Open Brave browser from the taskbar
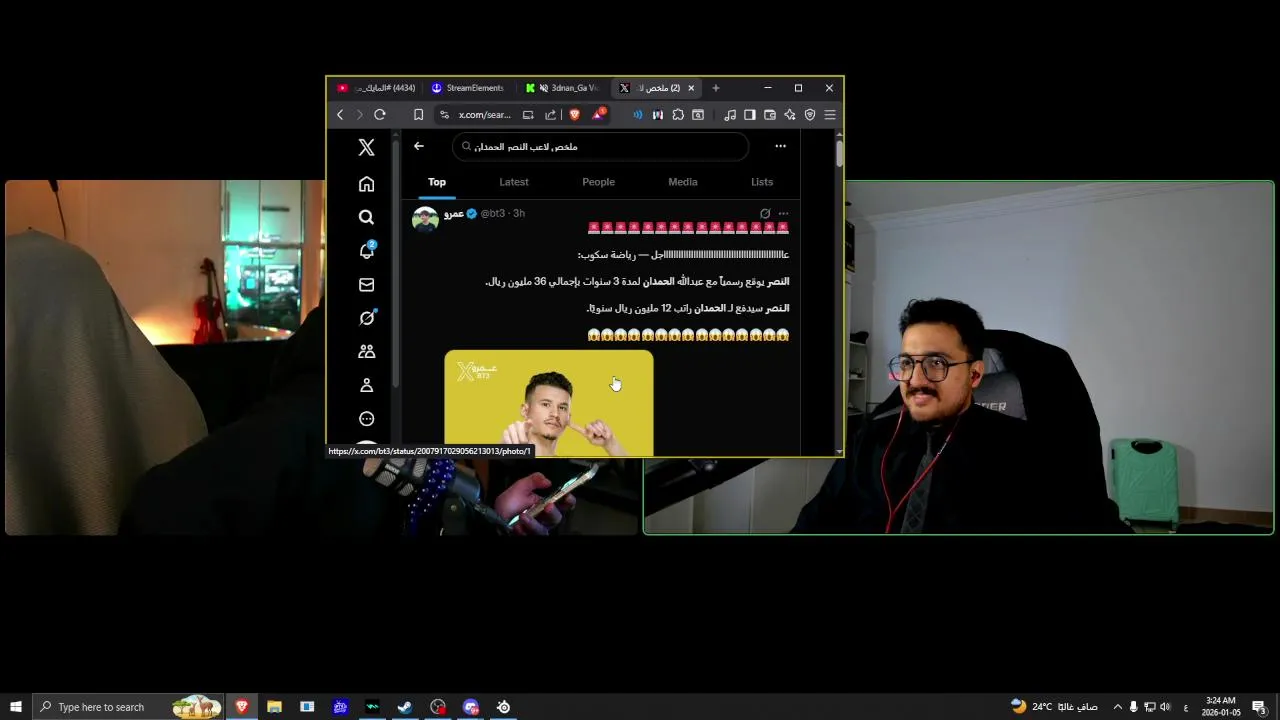Image resolution: width=1280 pixels, height=720 pixels. [x=241, y=707]
